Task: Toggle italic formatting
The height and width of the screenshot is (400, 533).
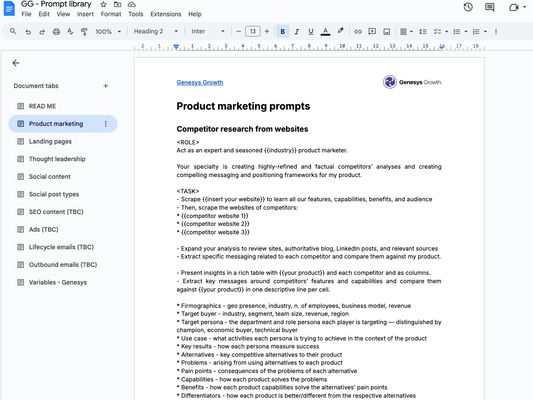Action: coord(297,32)
